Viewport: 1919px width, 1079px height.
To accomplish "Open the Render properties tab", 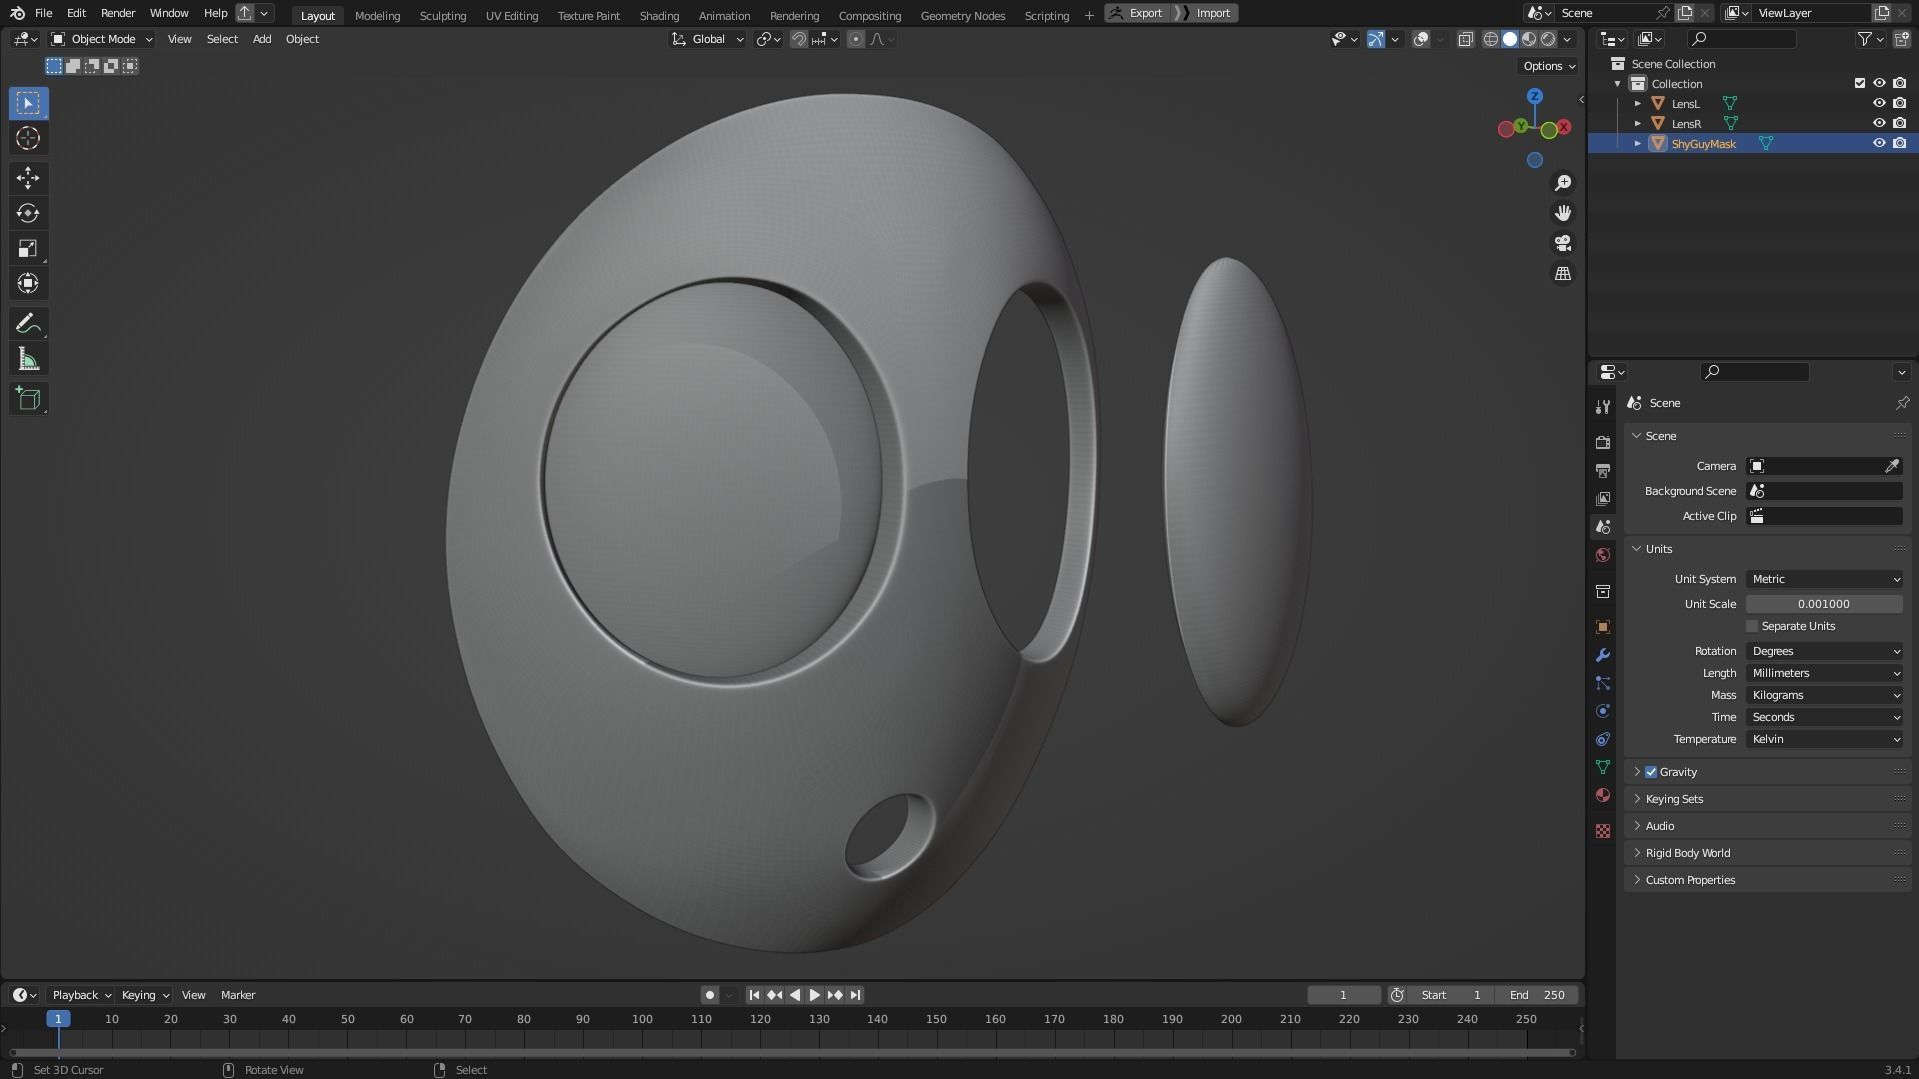I will click(1603, 442).
